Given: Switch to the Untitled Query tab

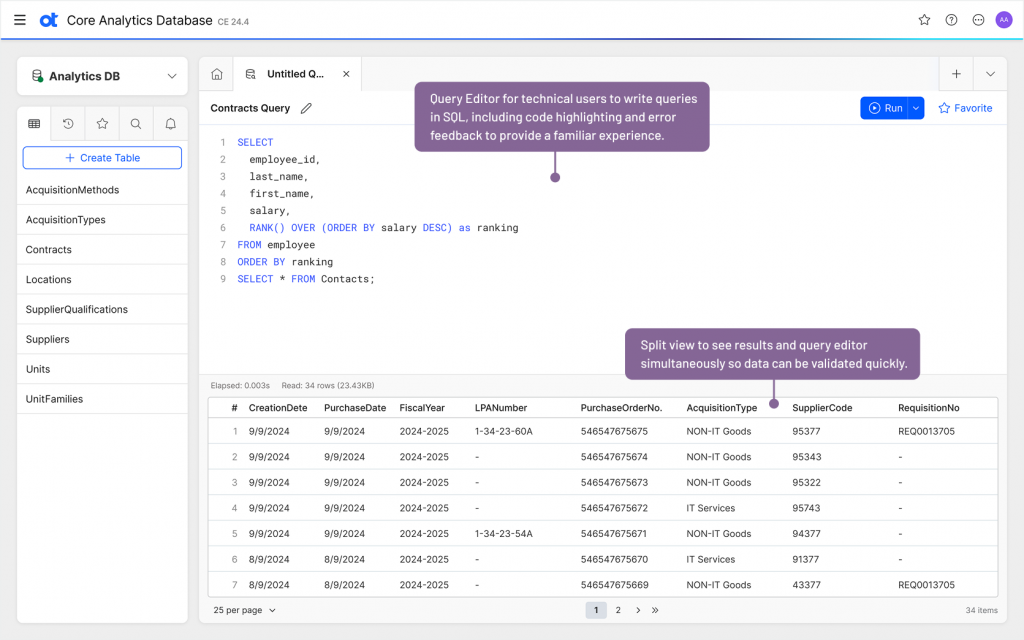Looking at the screenshot, I should 294,74.
